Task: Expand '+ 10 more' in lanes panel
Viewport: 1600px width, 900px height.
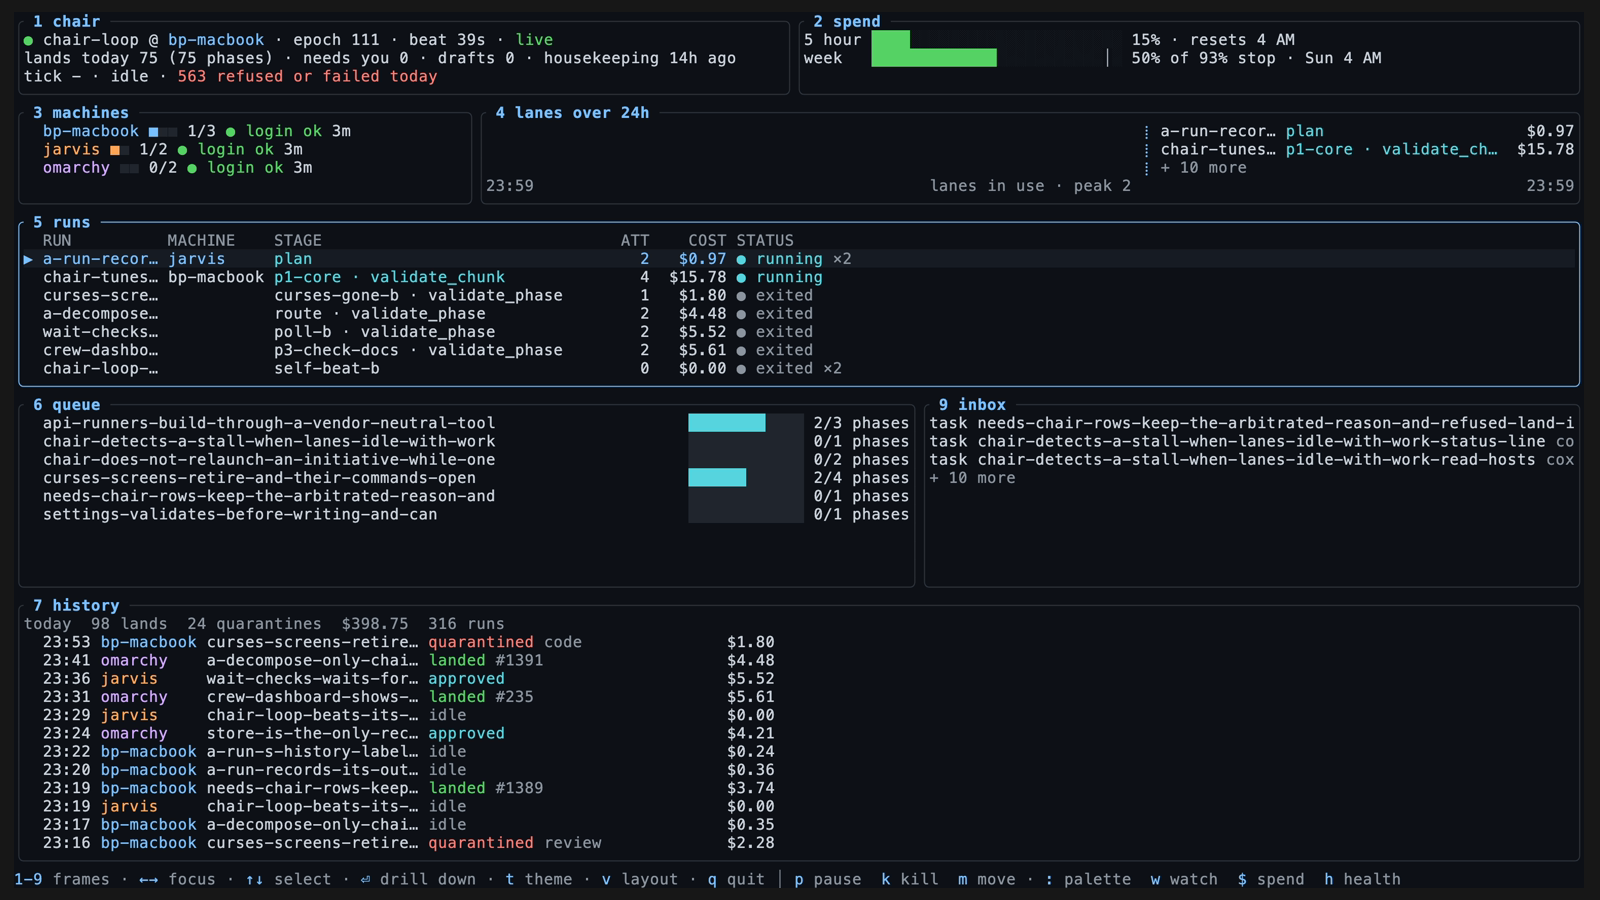Action: 1203,168
